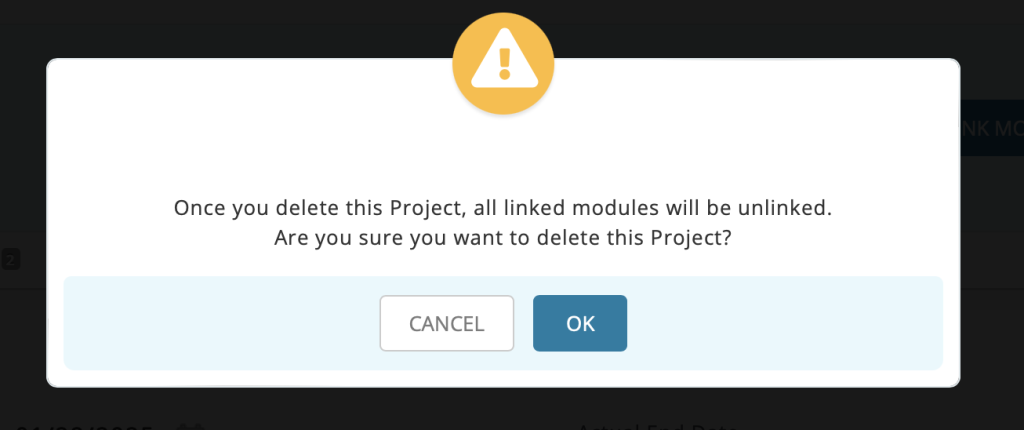Click the light blue footer bar of the dialog
This screenshot has height=430, width=1024.
503,323
